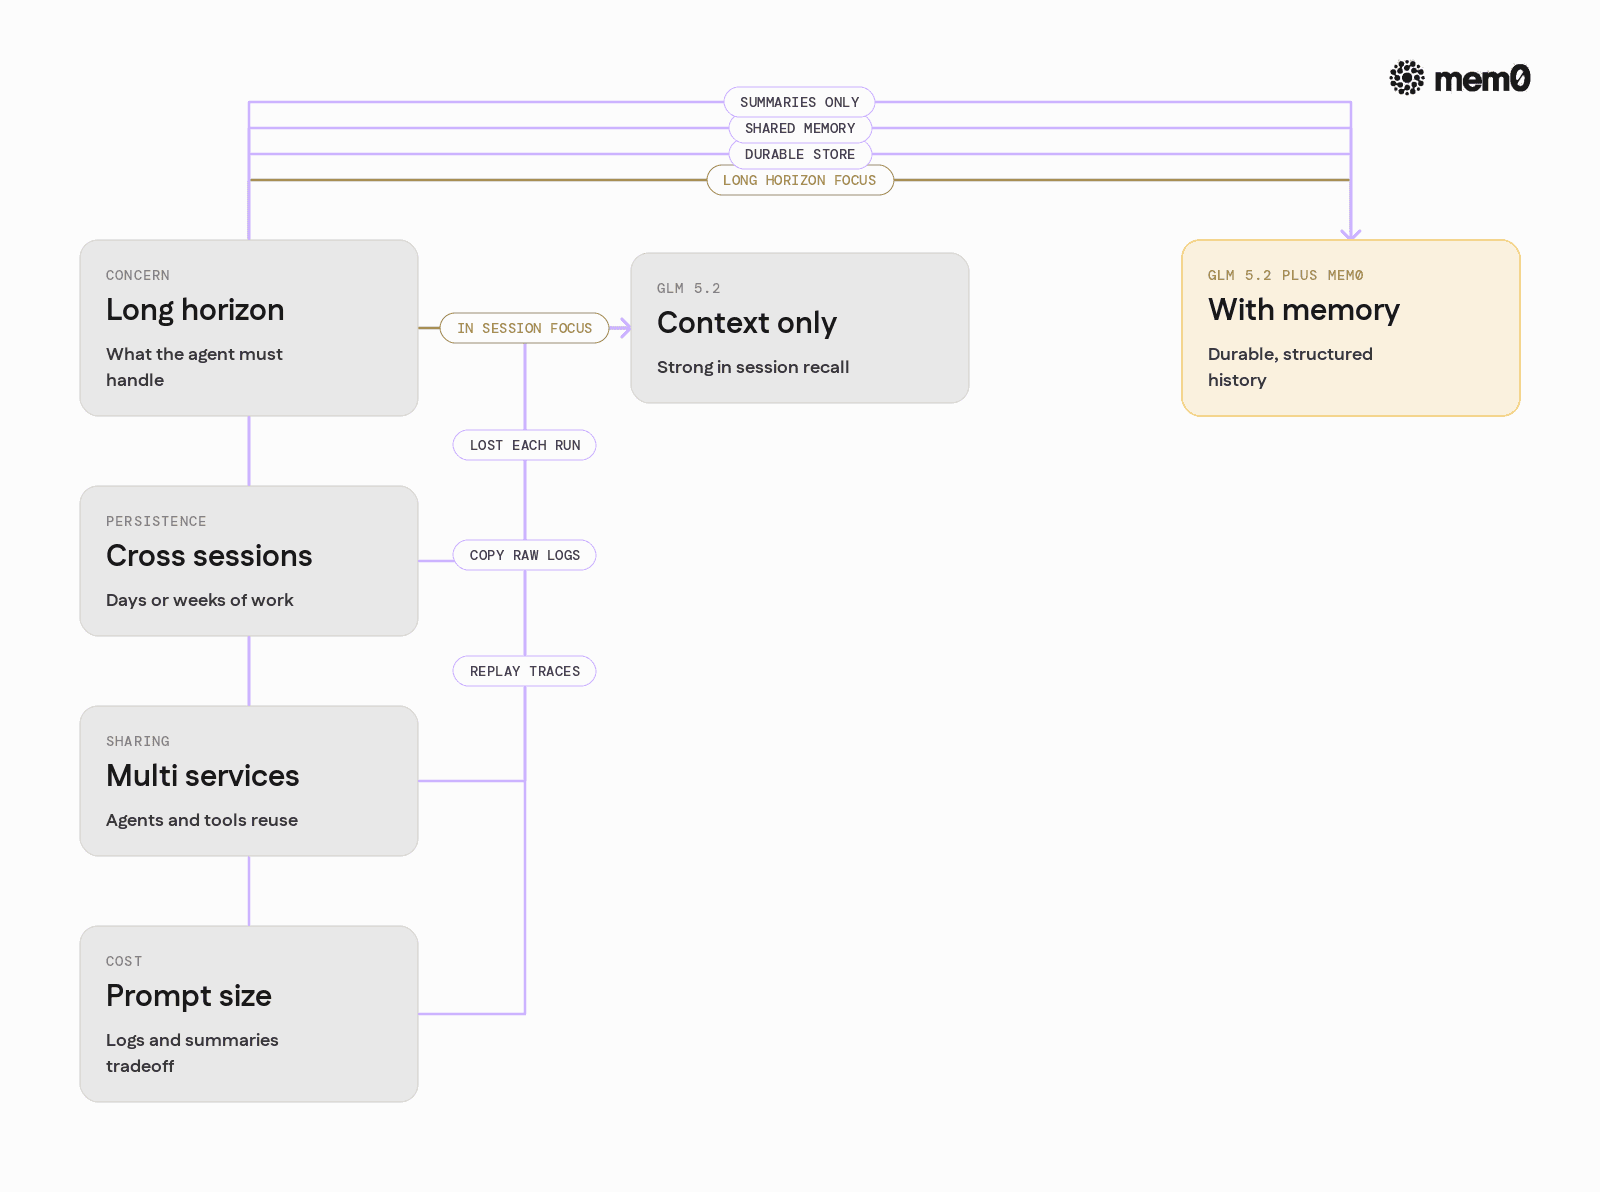Select the DURABLE STORE pill label
Screen dimensions: 1600x1192
[800, 154]
